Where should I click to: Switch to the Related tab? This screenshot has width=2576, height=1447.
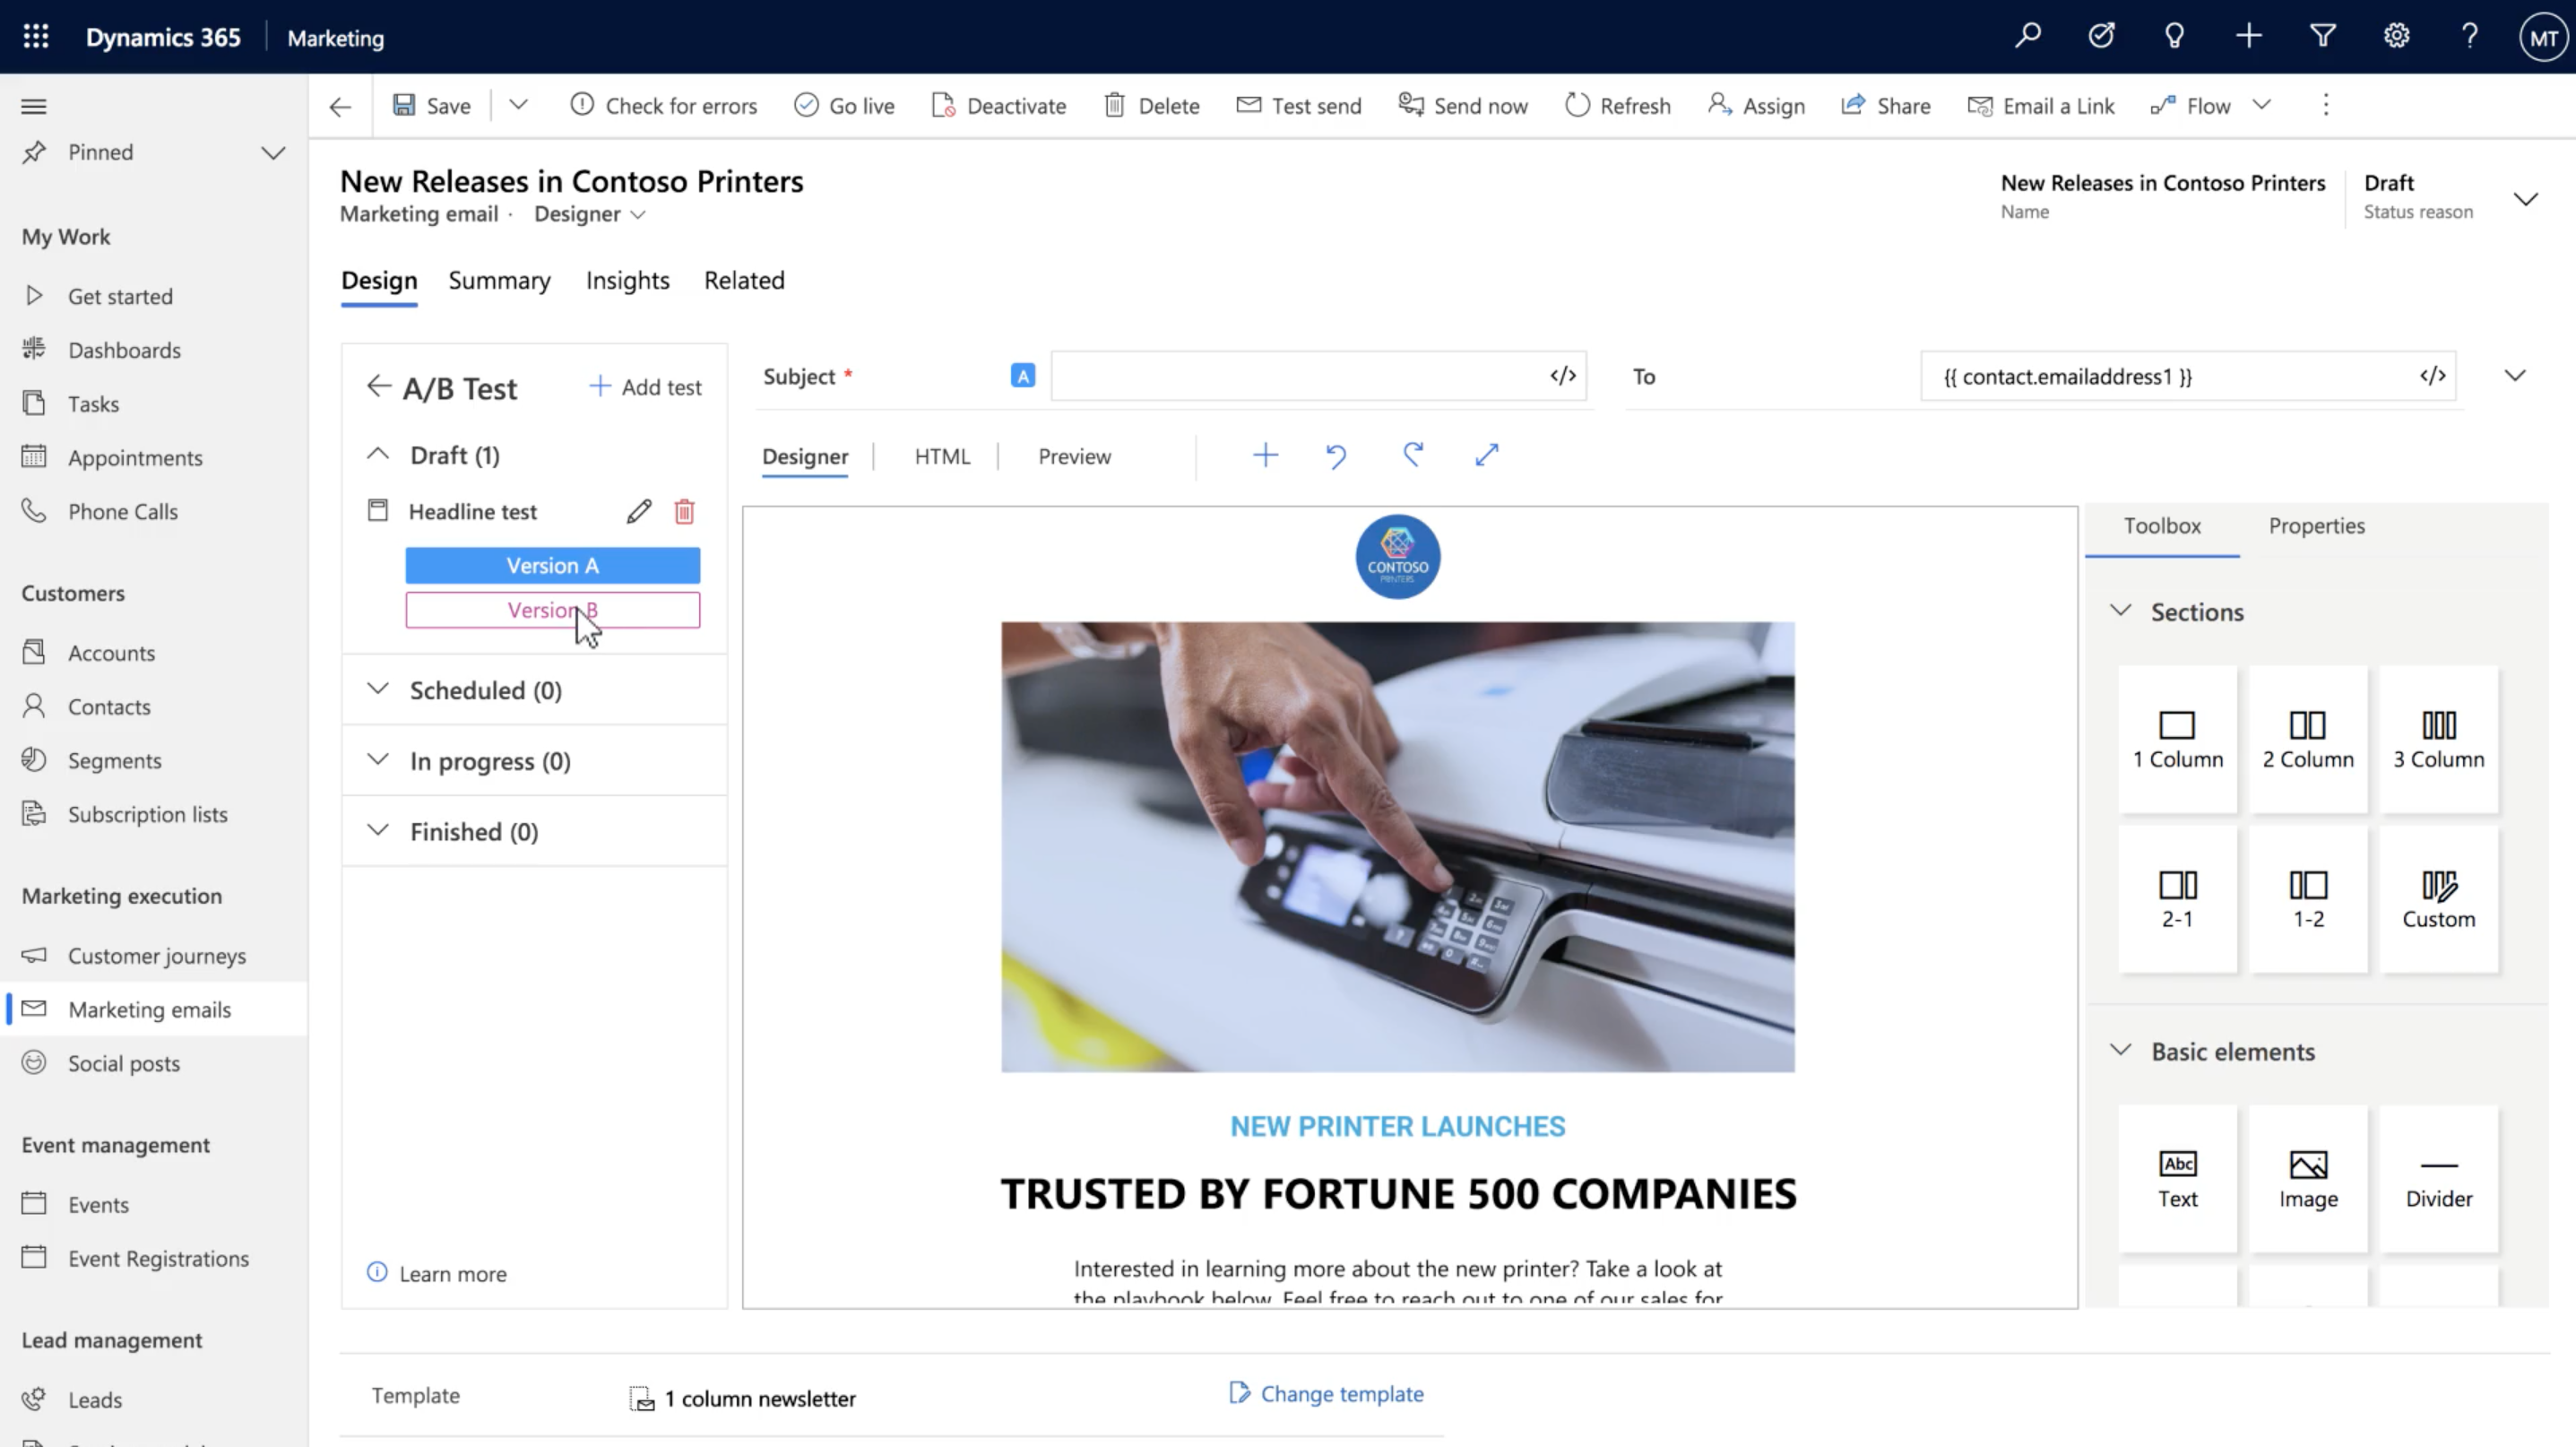click(744, 281)
